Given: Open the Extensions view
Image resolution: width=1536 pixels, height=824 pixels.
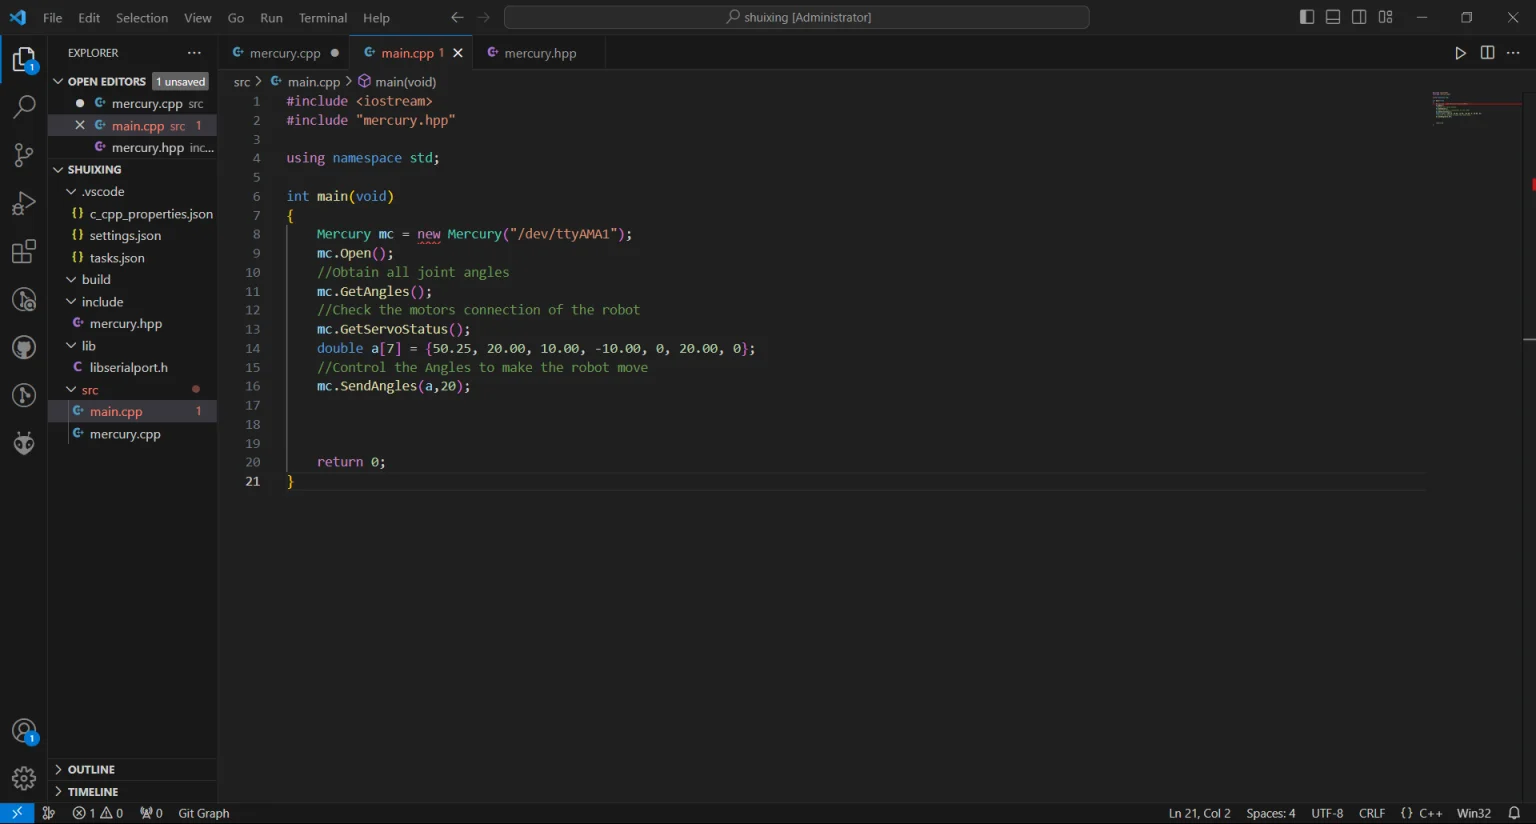Looking at the screenshot, I should point(24,251).
